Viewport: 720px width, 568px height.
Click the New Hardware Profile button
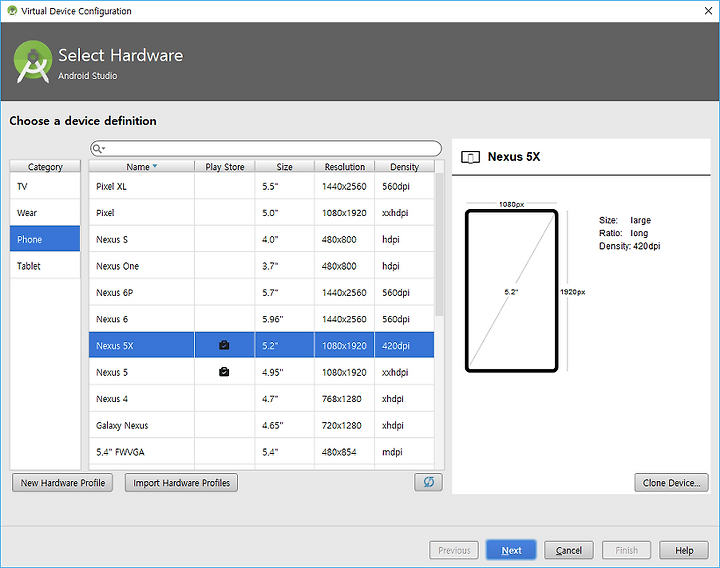pyautogui.click(x=62, y=483)
